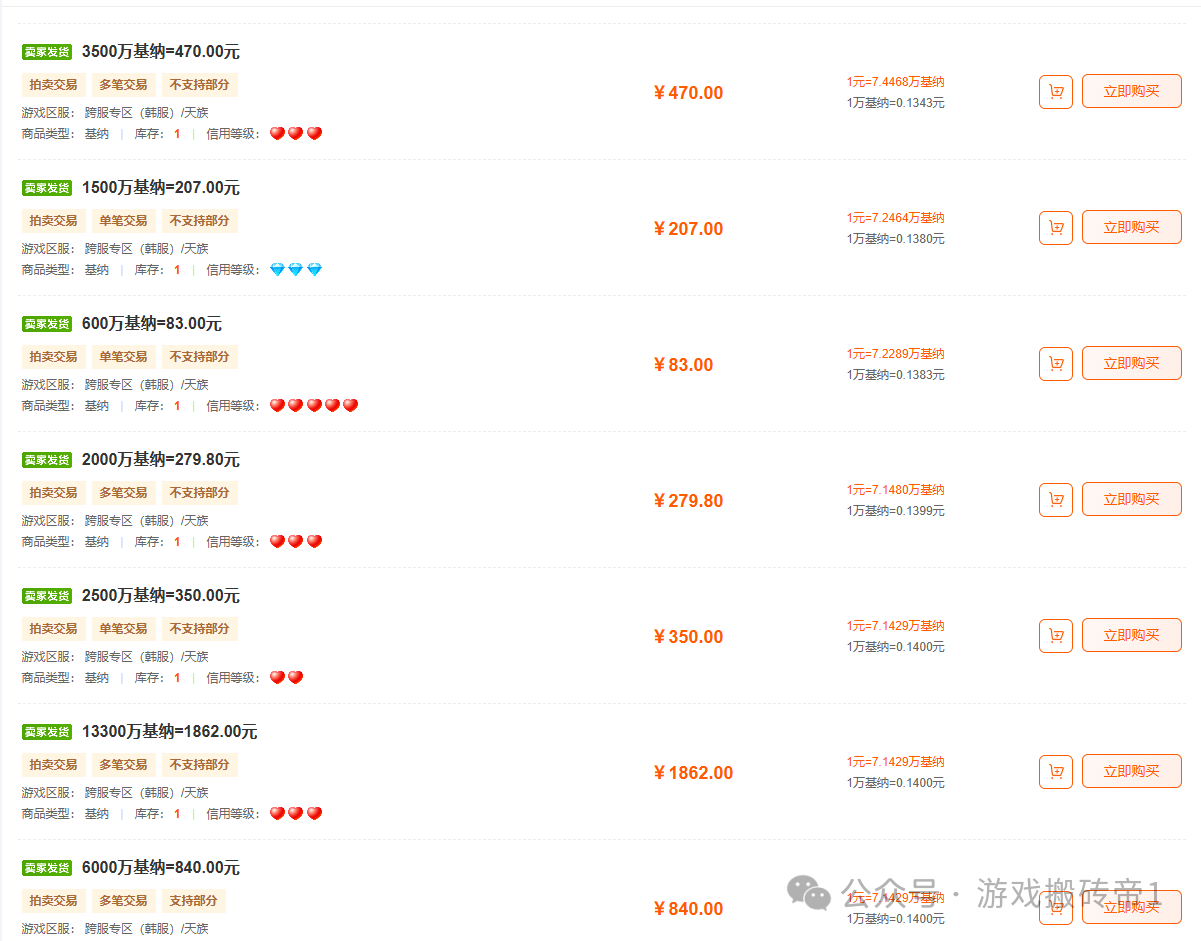Click cart icon for 600万基纳 listing
Screen dimensions: 1201x941
1055,364
